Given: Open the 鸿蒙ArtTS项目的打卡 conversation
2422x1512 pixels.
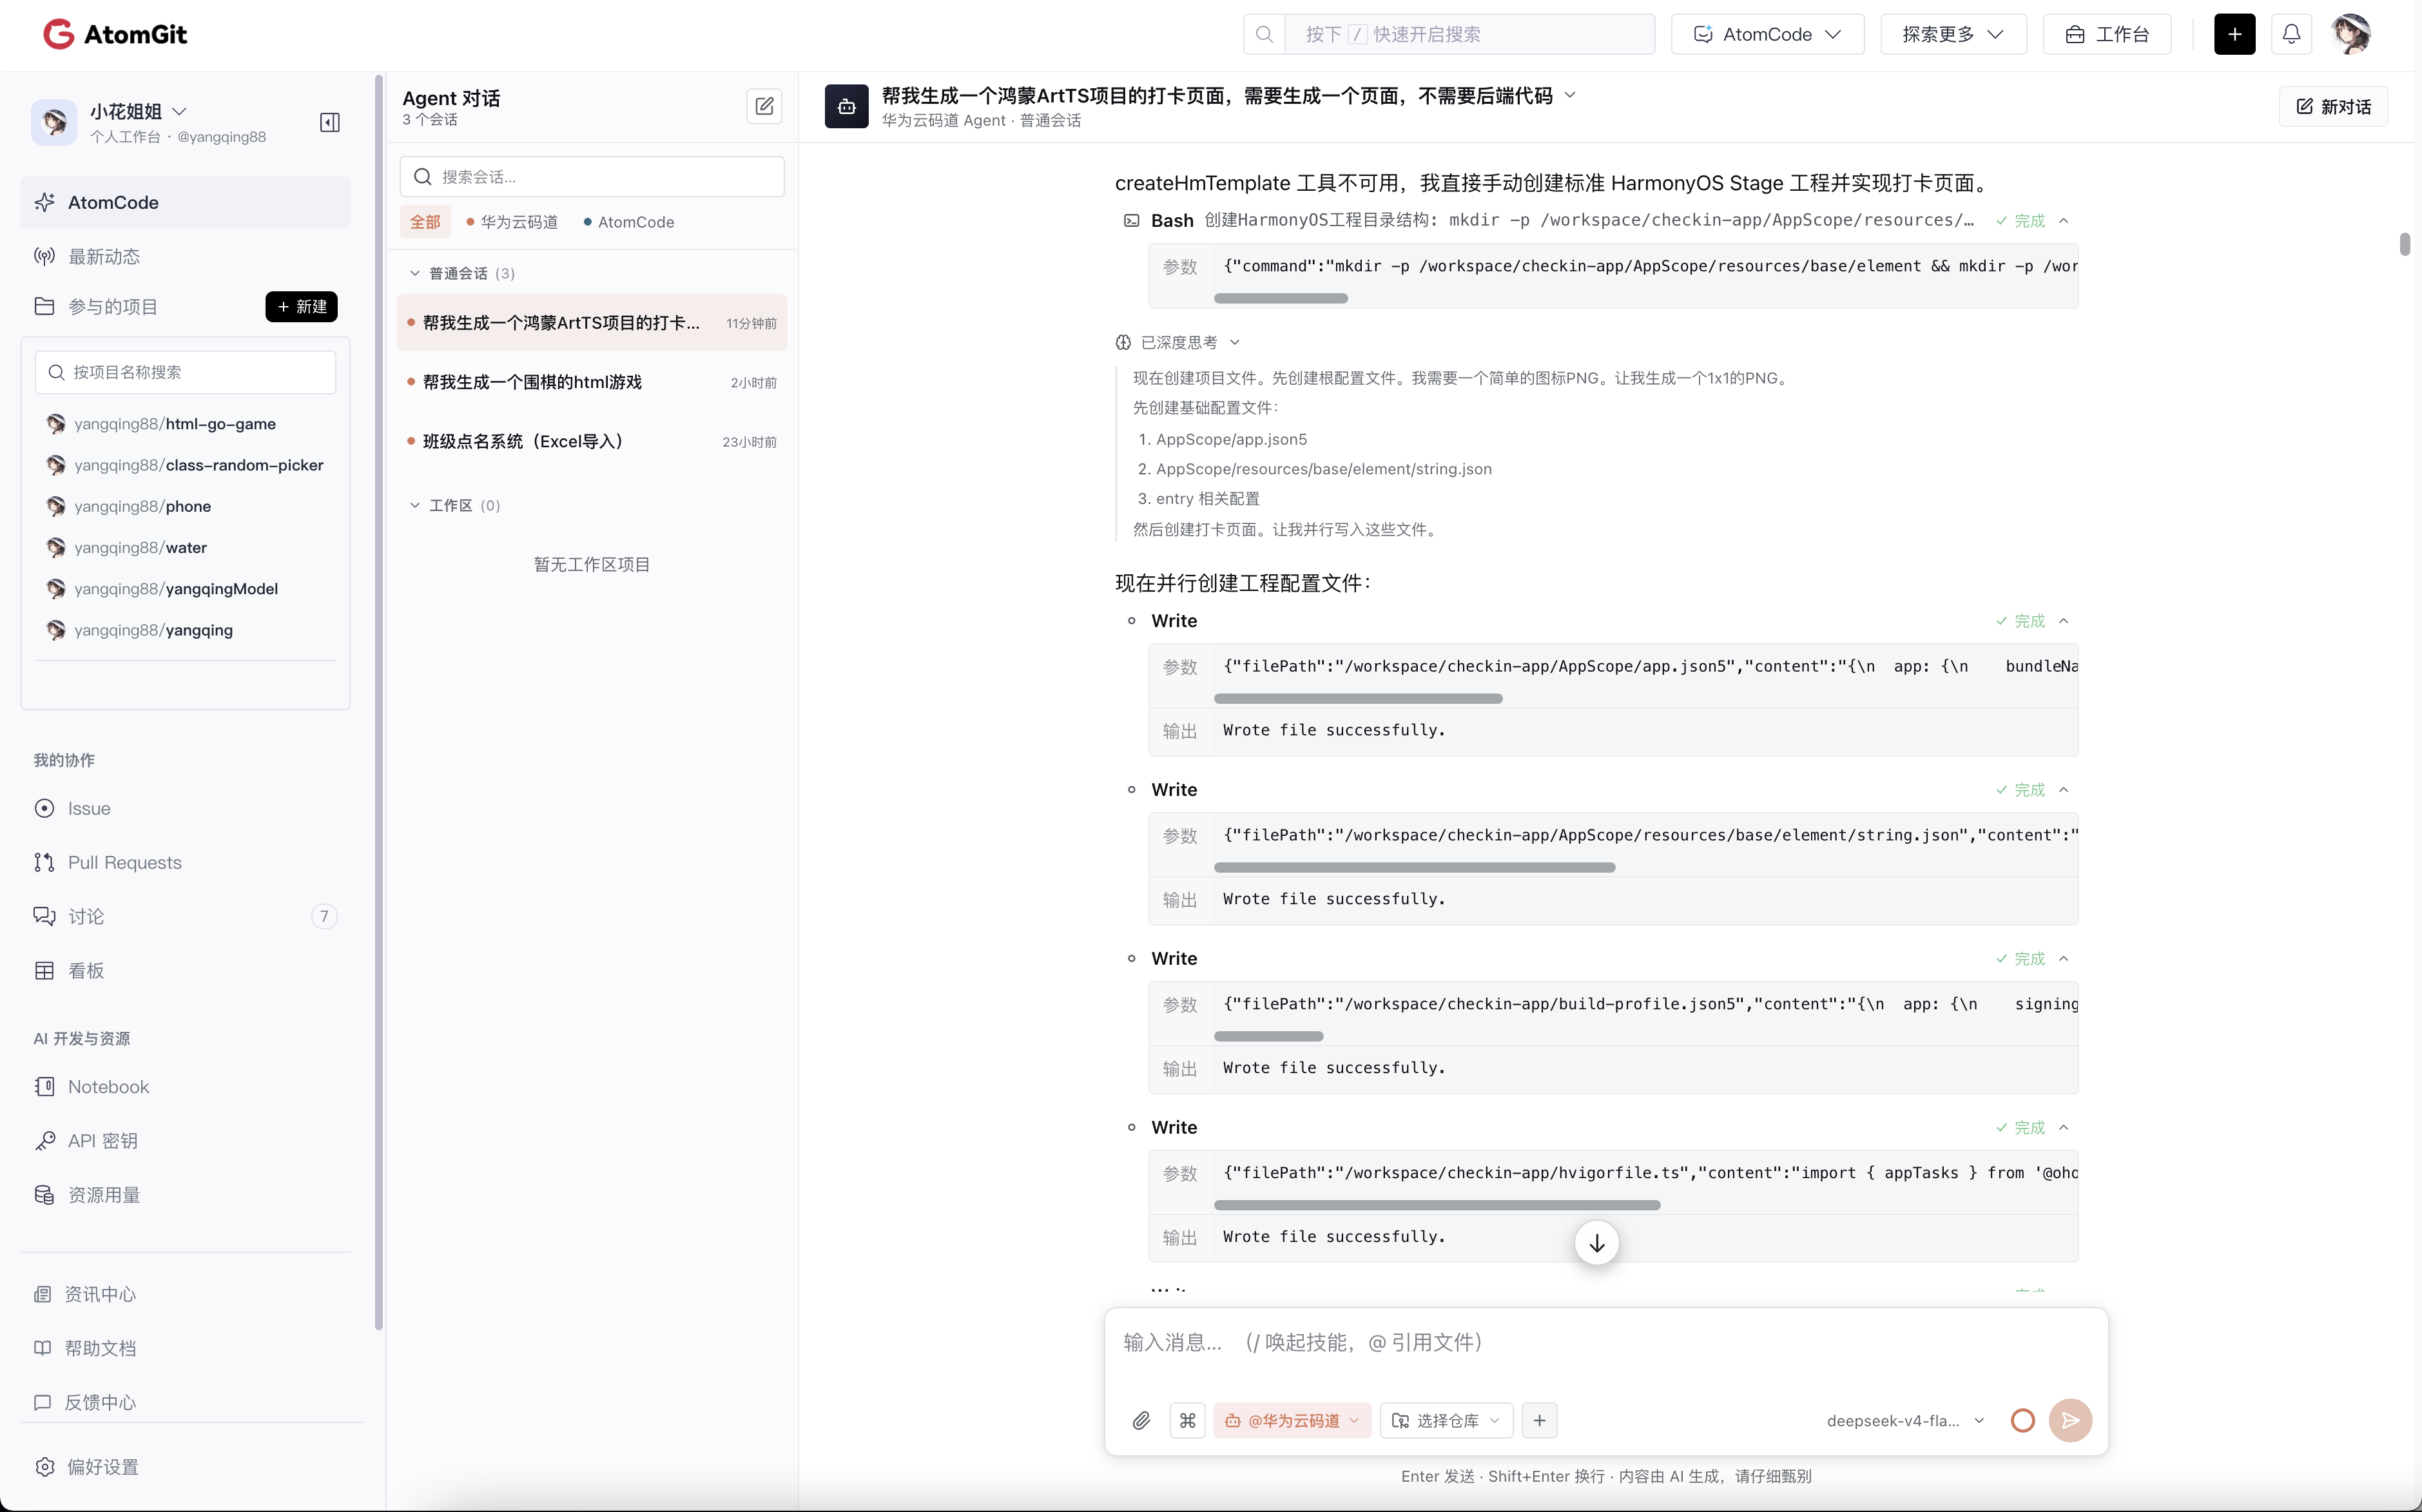Looking at the screenshot, I should 592,322.
